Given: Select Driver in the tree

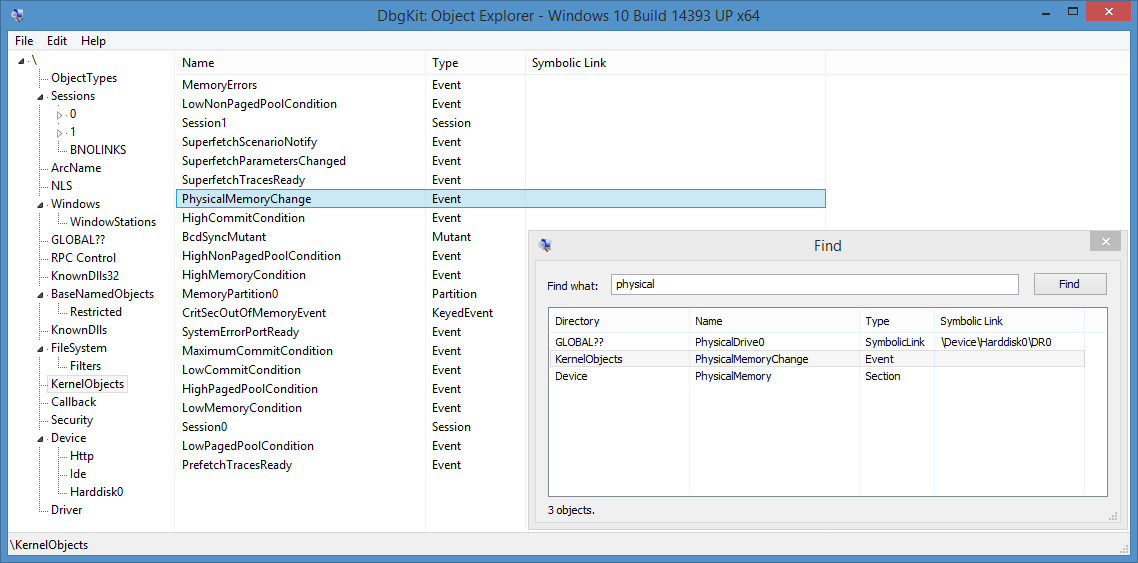Looking at the screenshot, I should tap(66, 510).
